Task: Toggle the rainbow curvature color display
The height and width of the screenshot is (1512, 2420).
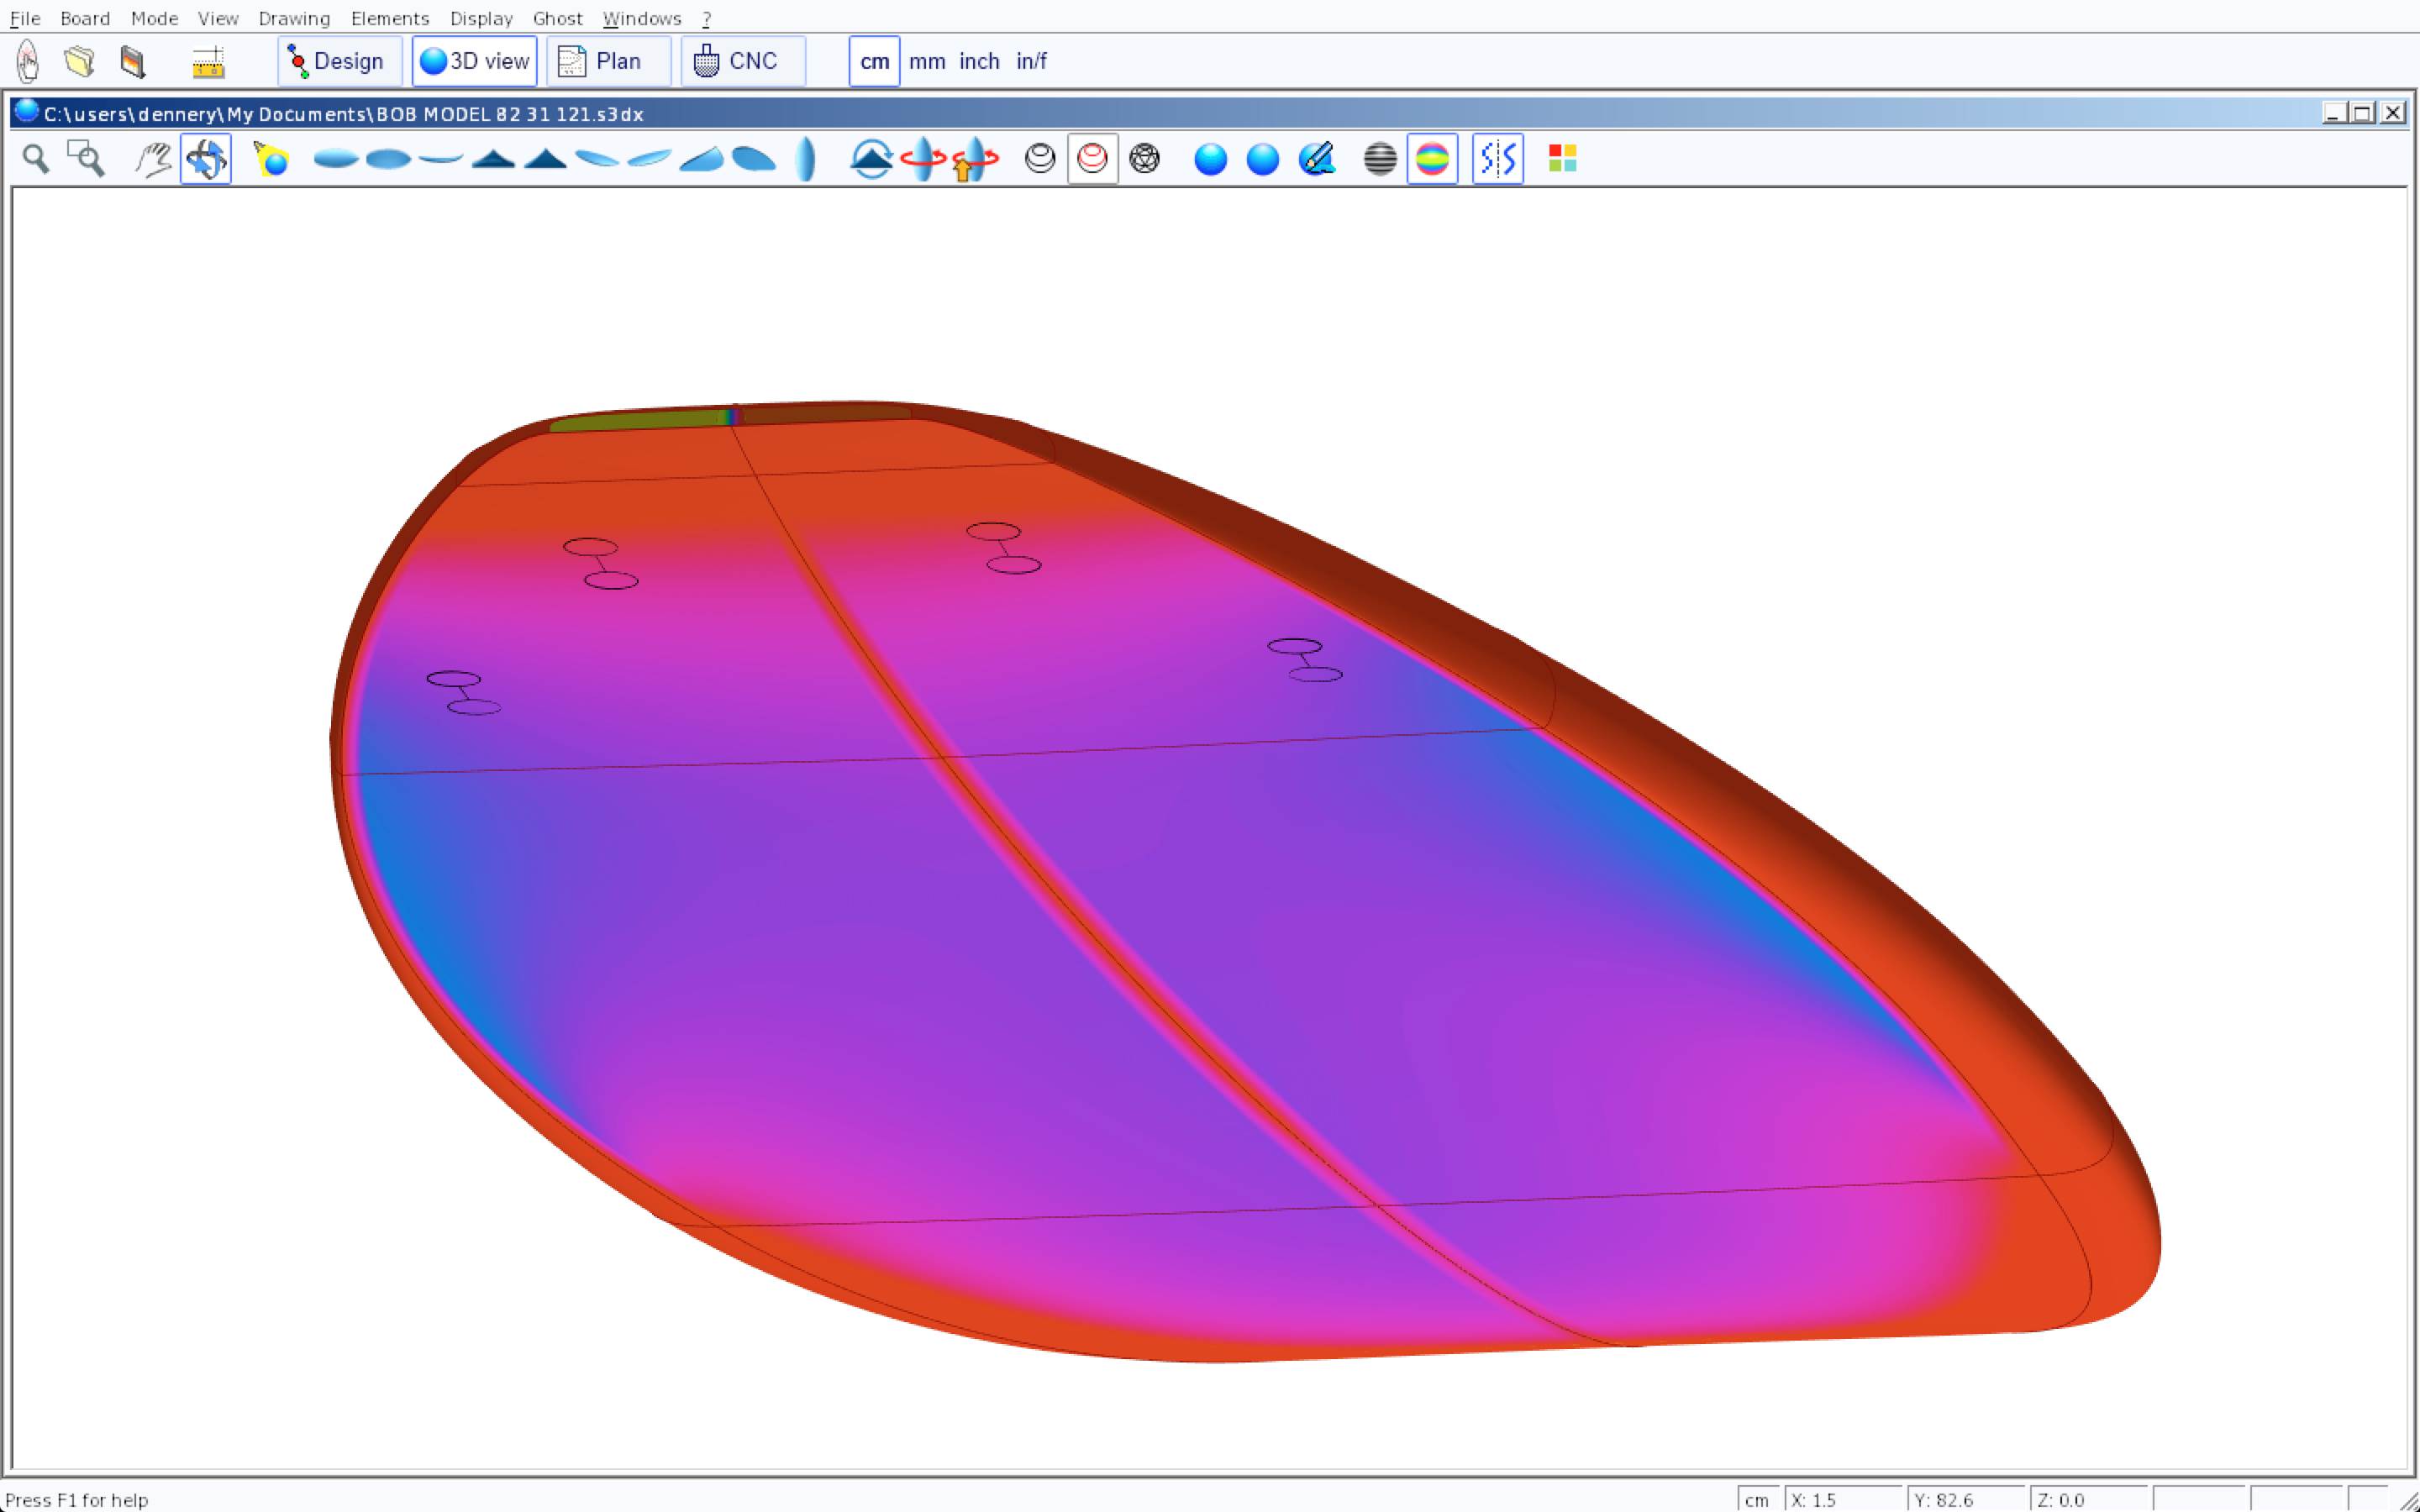Action: [x=1432, y=159]
